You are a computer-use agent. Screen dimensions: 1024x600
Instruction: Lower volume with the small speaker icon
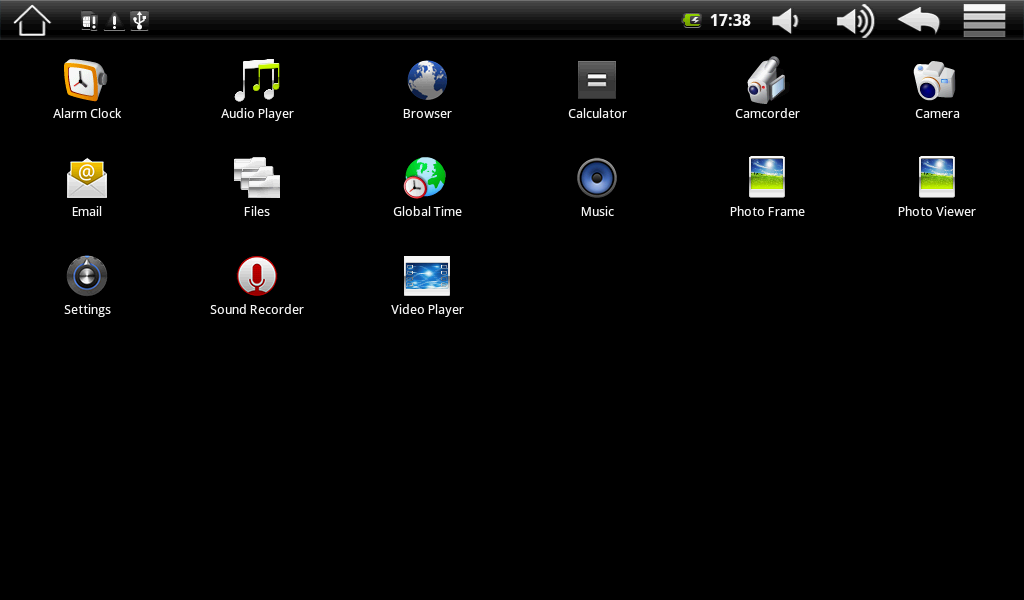(x=785, y=21)
